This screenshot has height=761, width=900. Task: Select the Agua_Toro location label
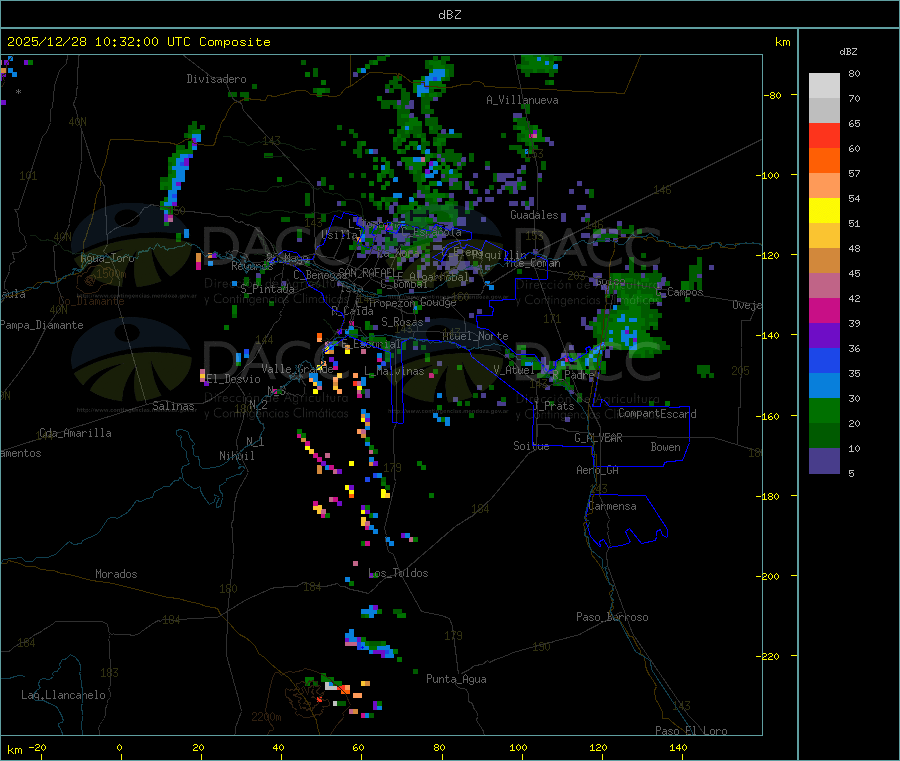pyautogui.click(x=107, y=258)
